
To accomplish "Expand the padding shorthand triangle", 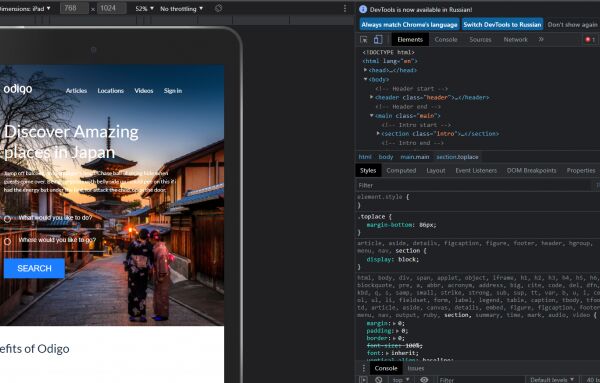I will click(398, 331).
